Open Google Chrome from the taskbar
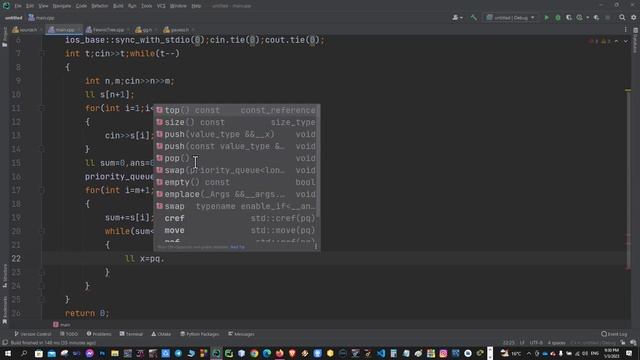 [254, 353]
